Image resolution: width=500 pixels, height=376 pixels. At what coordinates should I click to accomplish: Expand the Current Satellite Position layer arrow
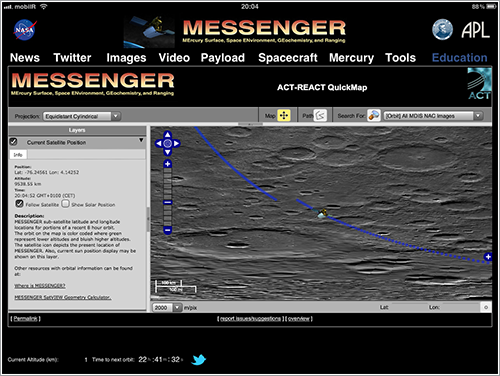click(141, 140)
